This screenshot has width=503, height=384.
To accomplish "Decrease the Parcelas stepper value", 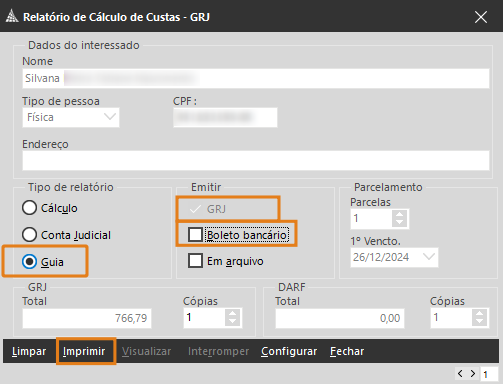I will pos(399,223).
